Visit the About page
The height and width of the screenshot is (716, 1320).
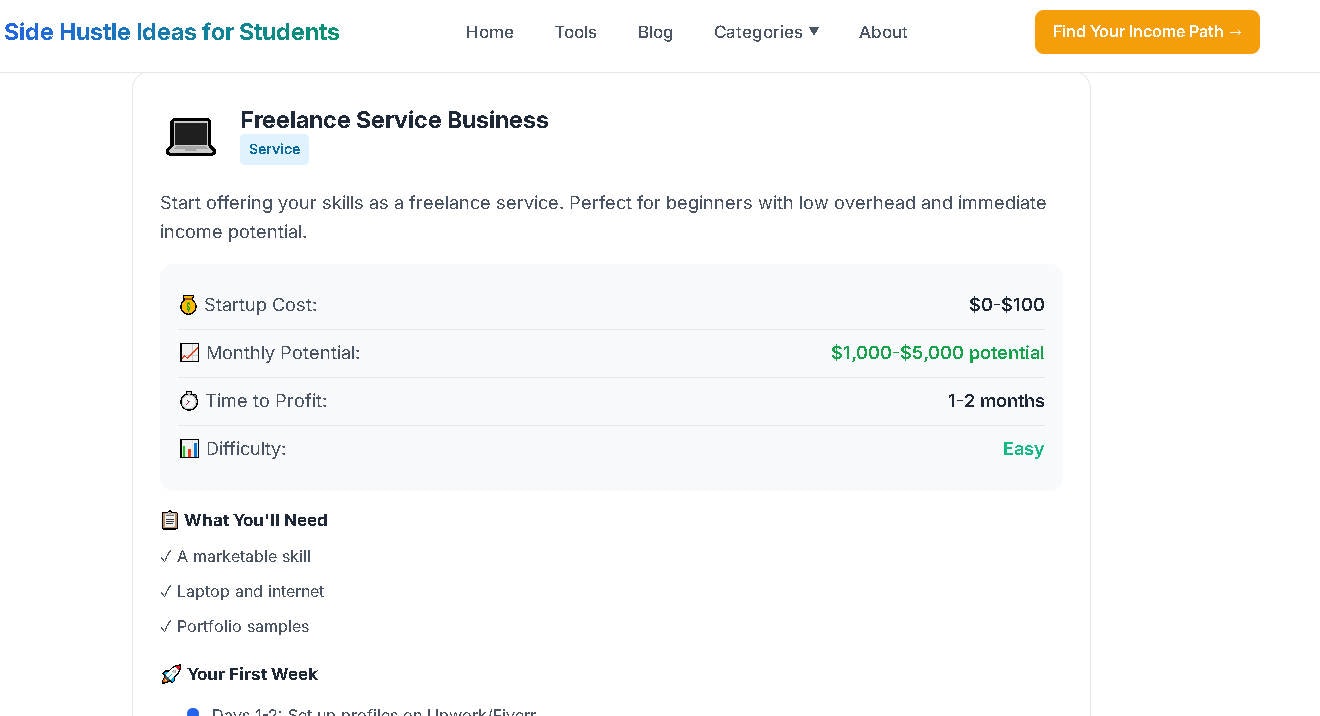click(x=883, y=32)
